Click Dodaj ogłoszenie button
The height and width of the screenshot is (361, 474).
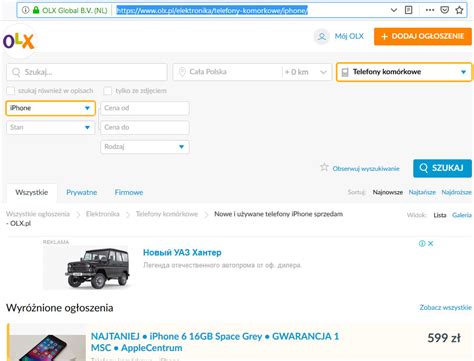click(x=423, y=36)
